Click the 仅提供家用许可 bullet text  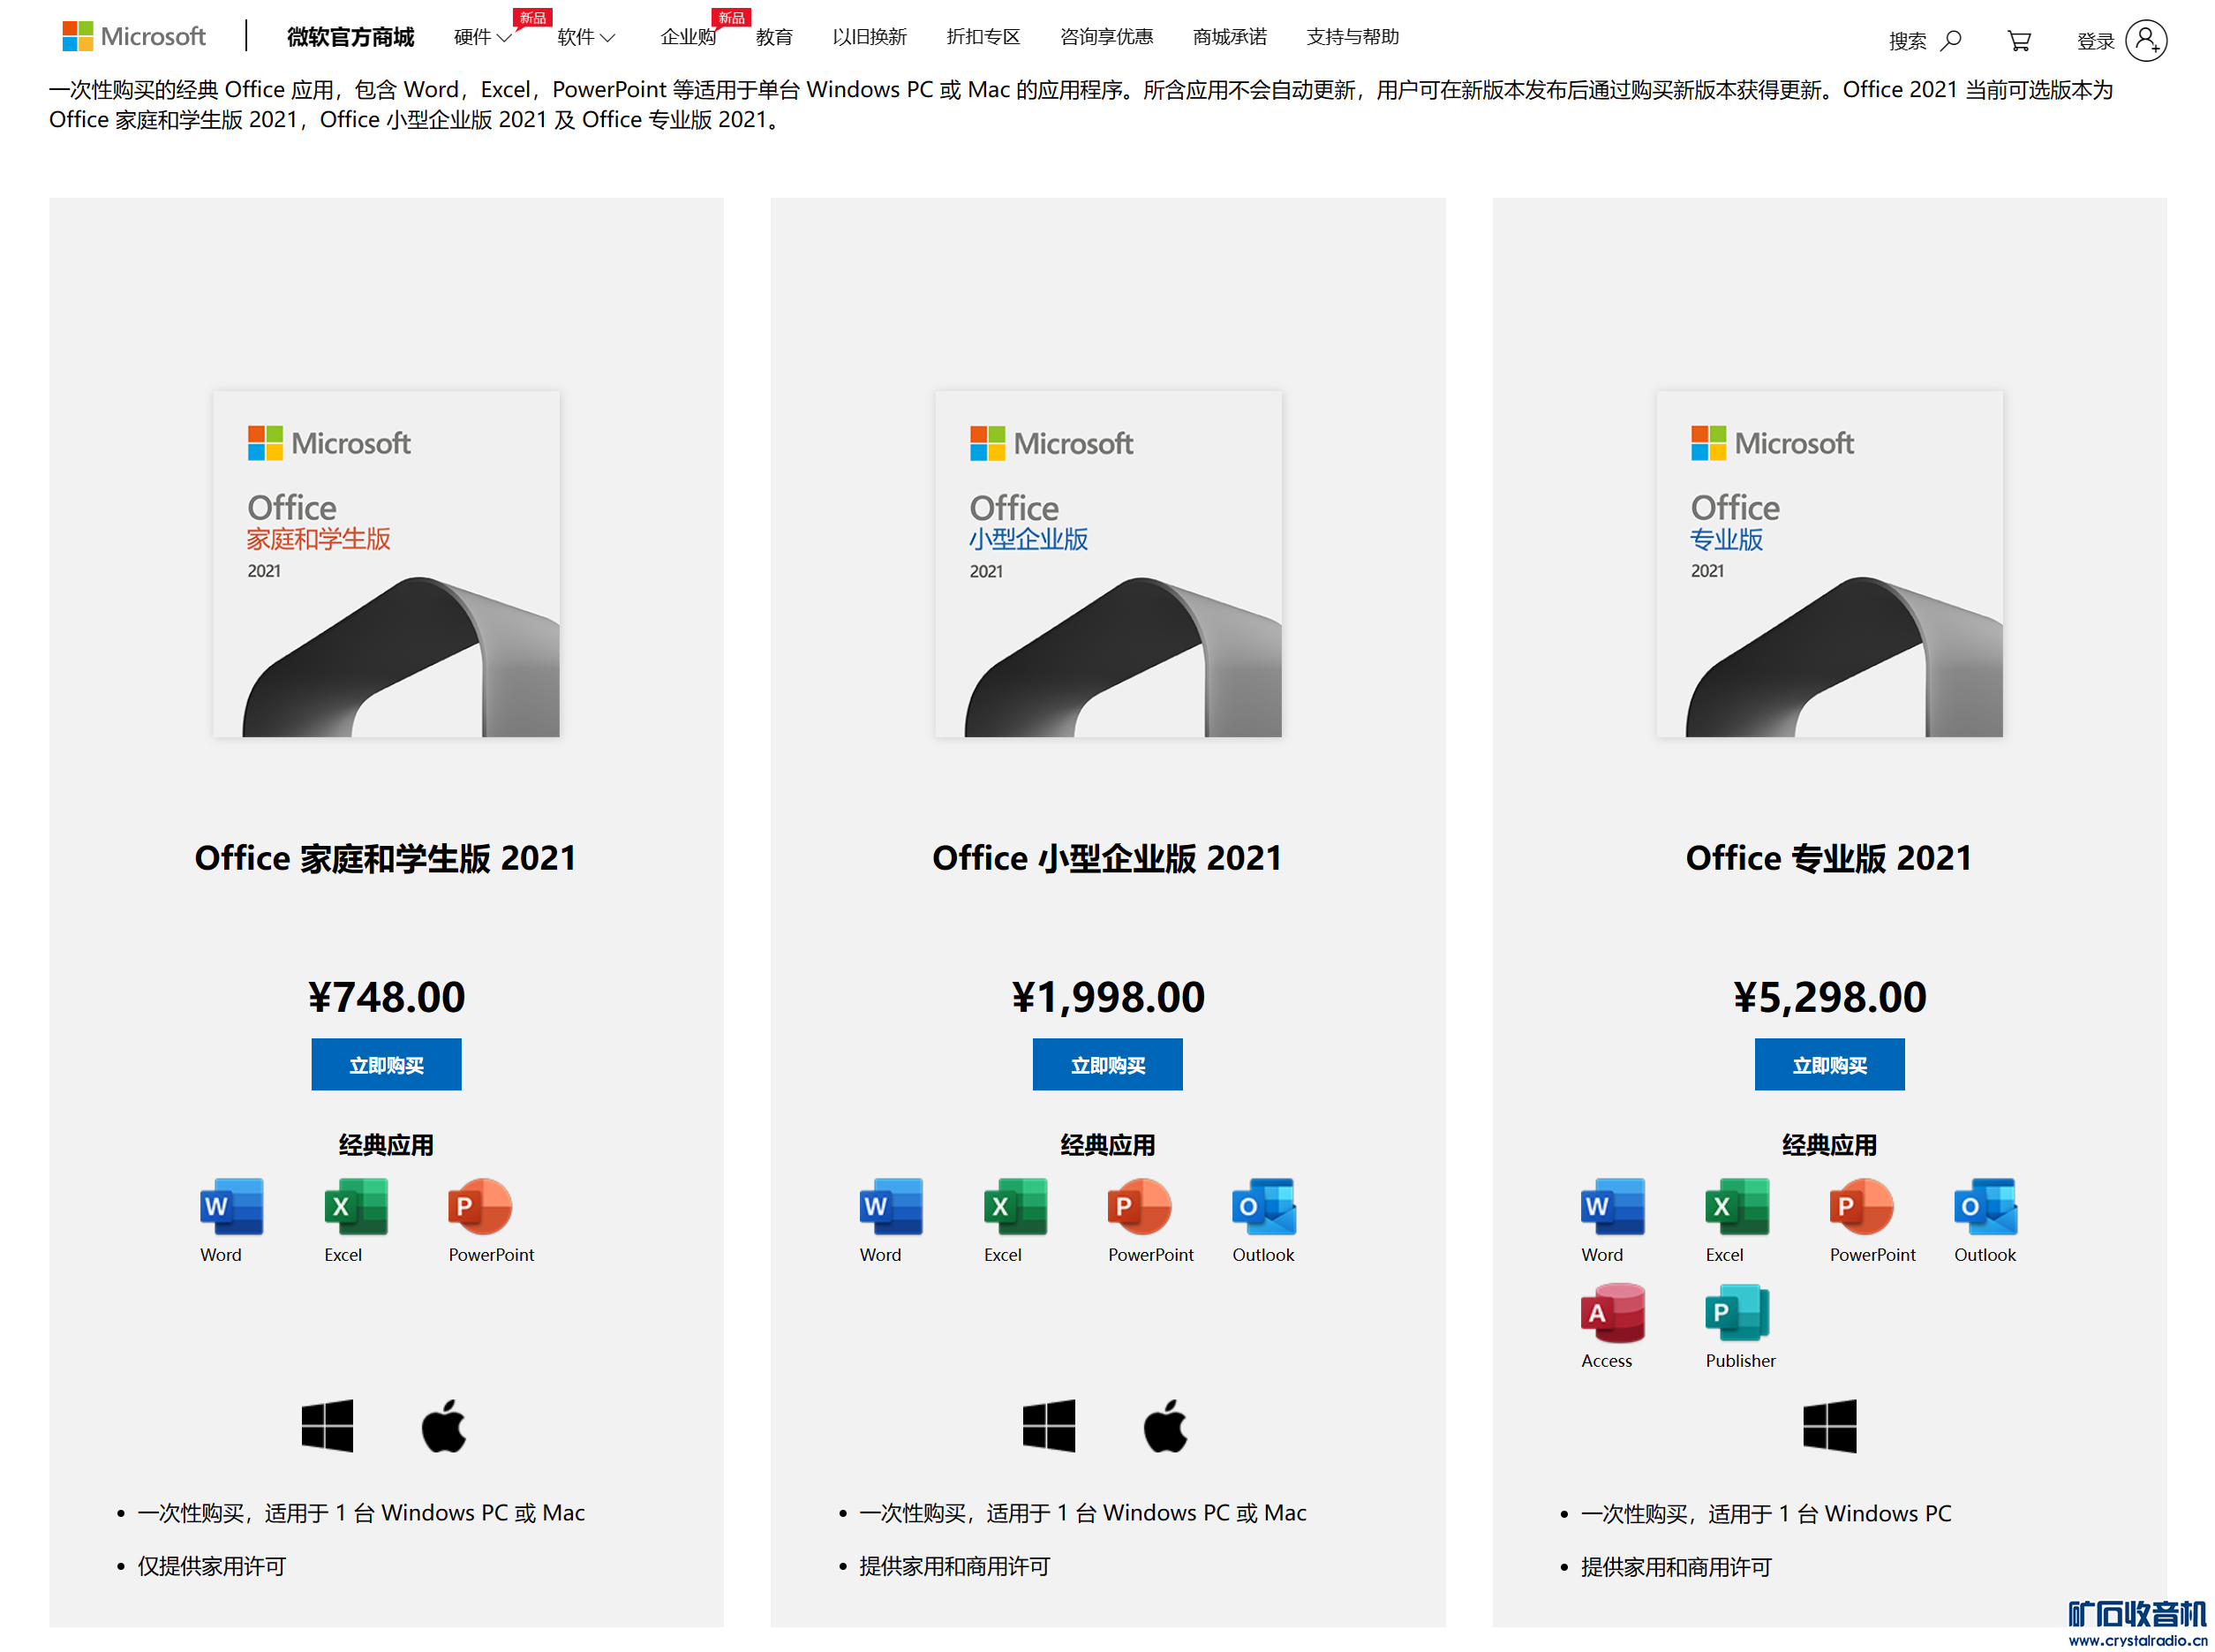click(x=212, y=1566)
